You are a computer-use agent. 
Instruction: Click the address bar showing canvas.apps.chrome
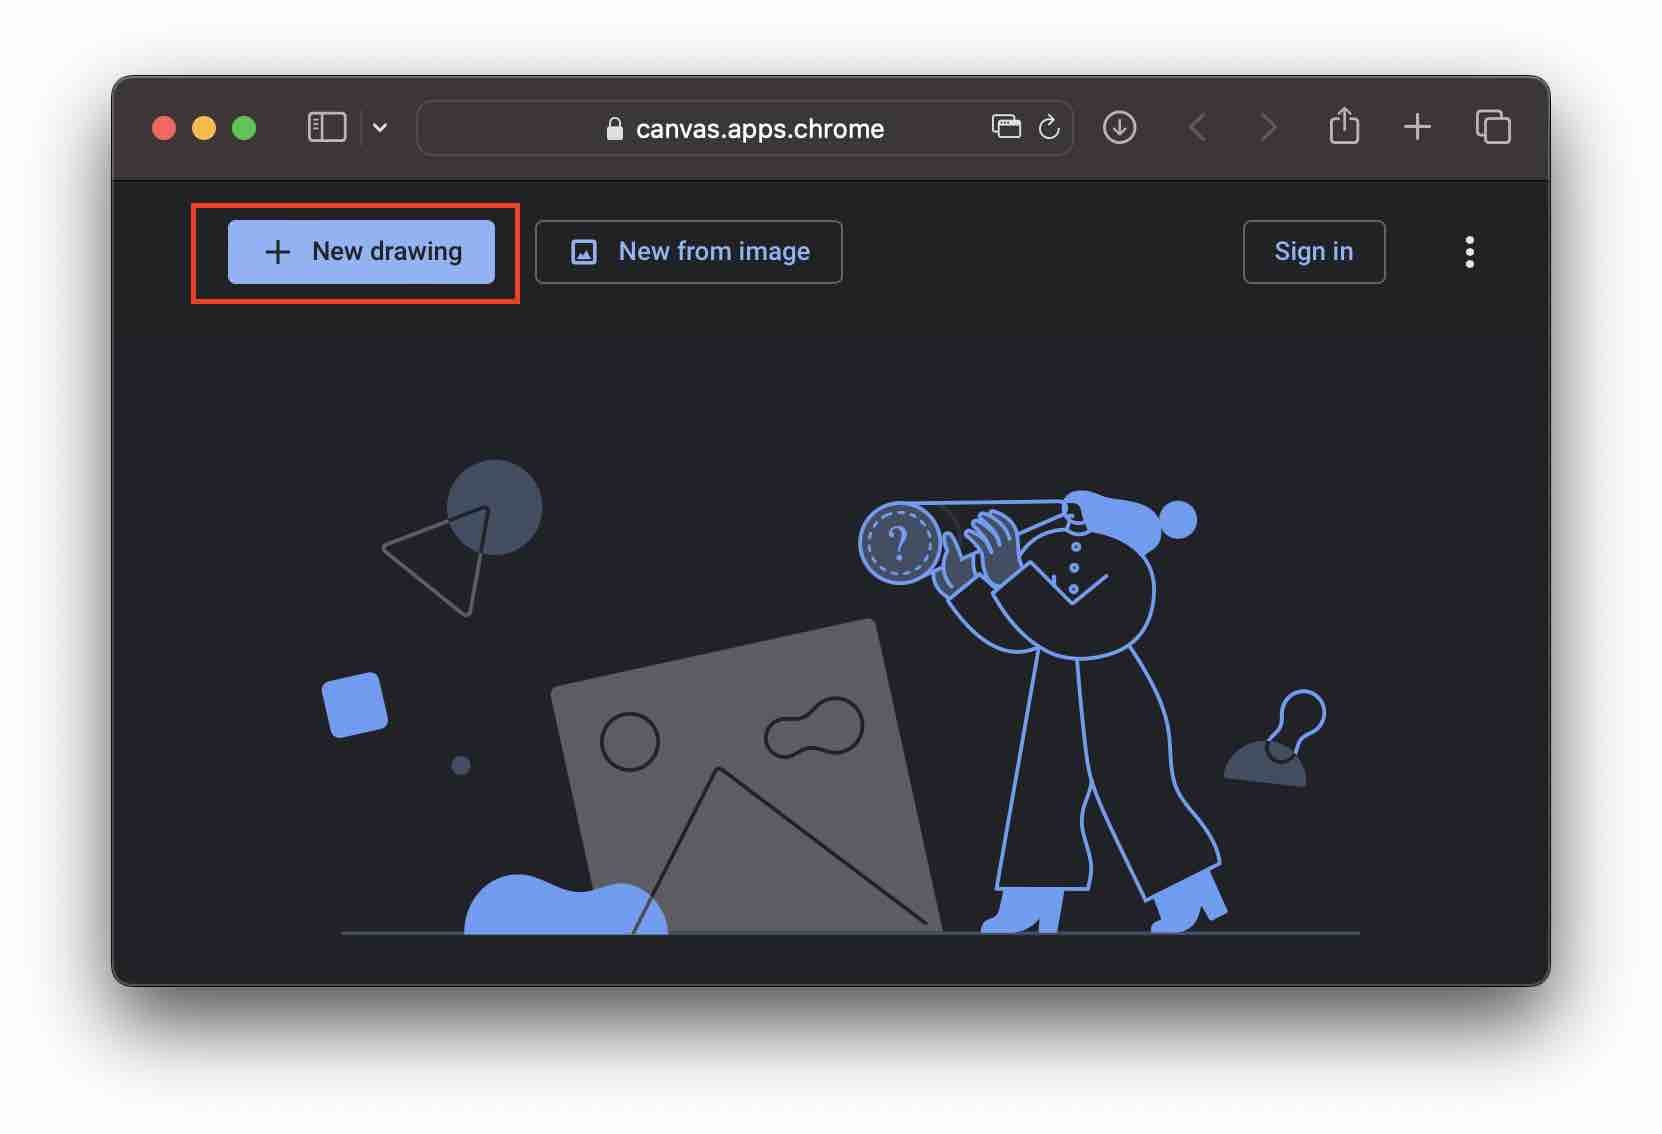(x=760, y=128)
